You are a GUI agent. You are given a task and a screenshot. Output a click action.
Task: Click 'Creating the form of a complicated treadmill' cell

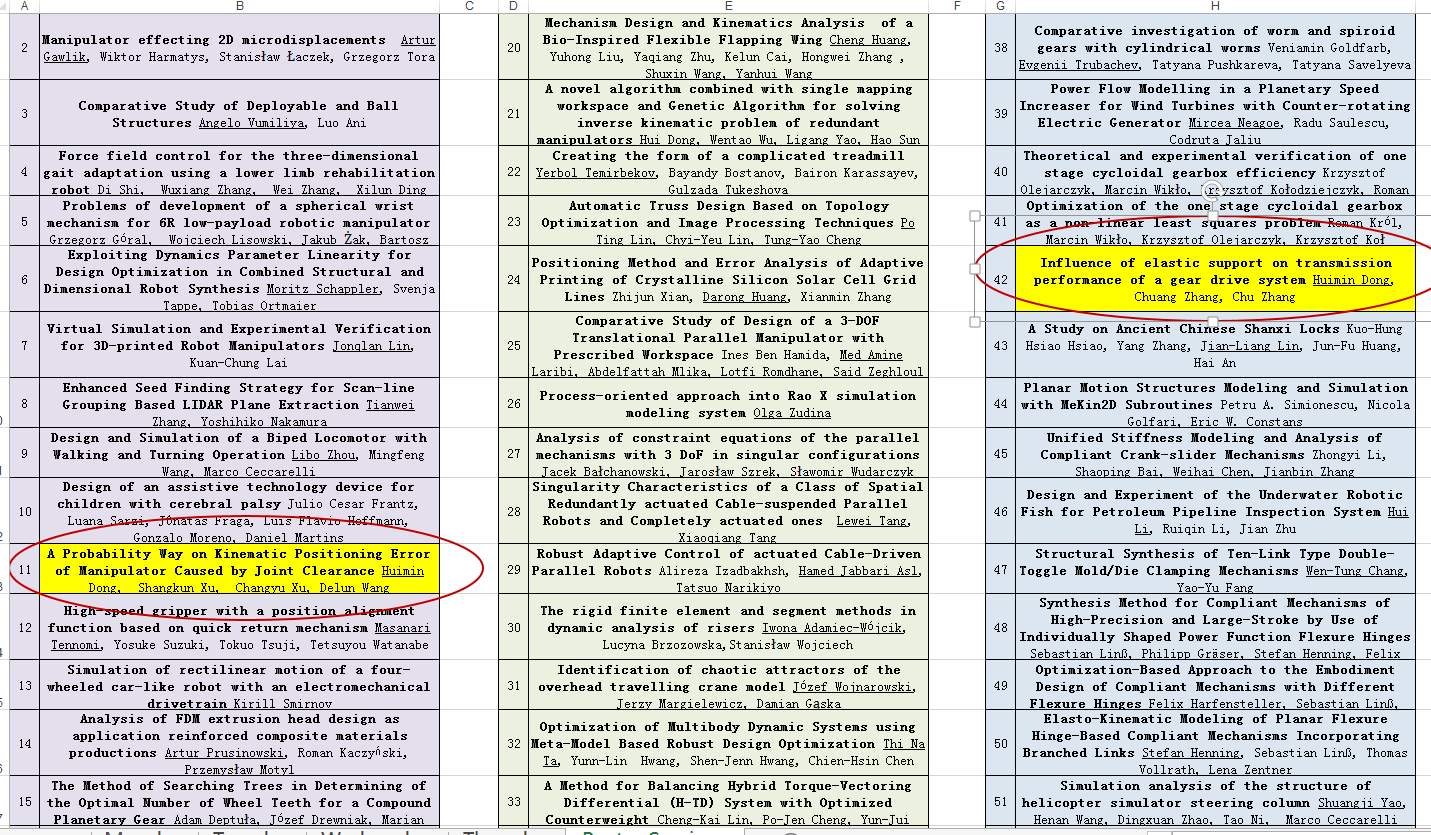pyautogui.click(x=728, y=171)
